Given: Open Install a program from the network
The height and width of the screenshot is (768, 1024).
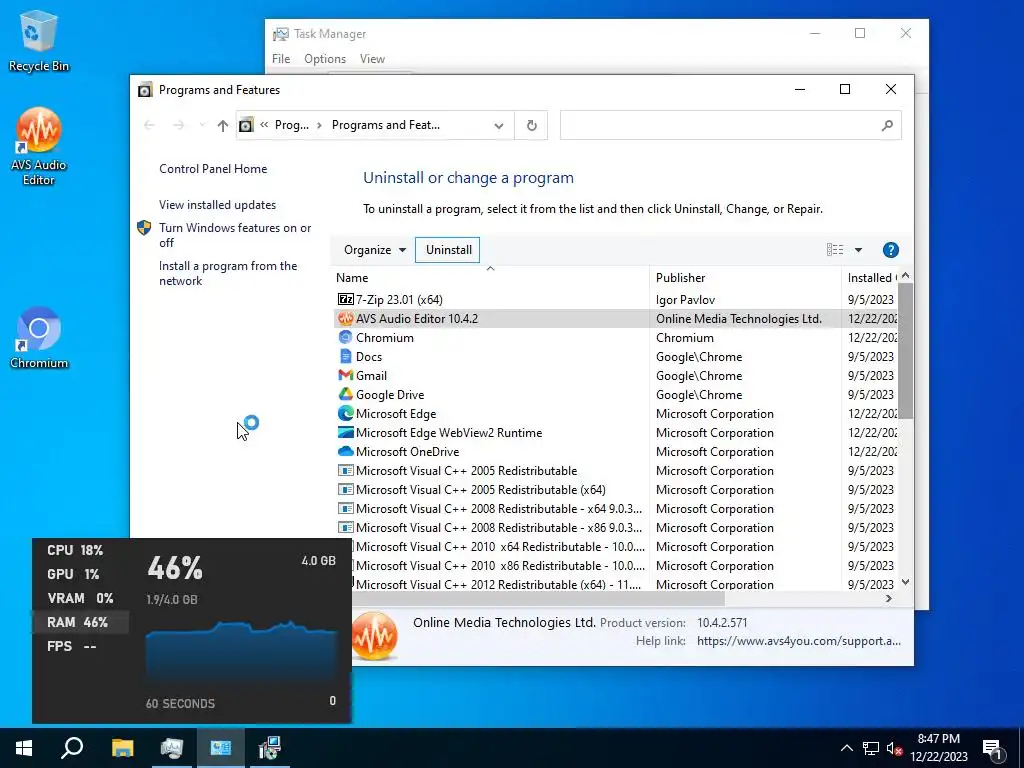Looking at the screenshot, I should 228,274.
